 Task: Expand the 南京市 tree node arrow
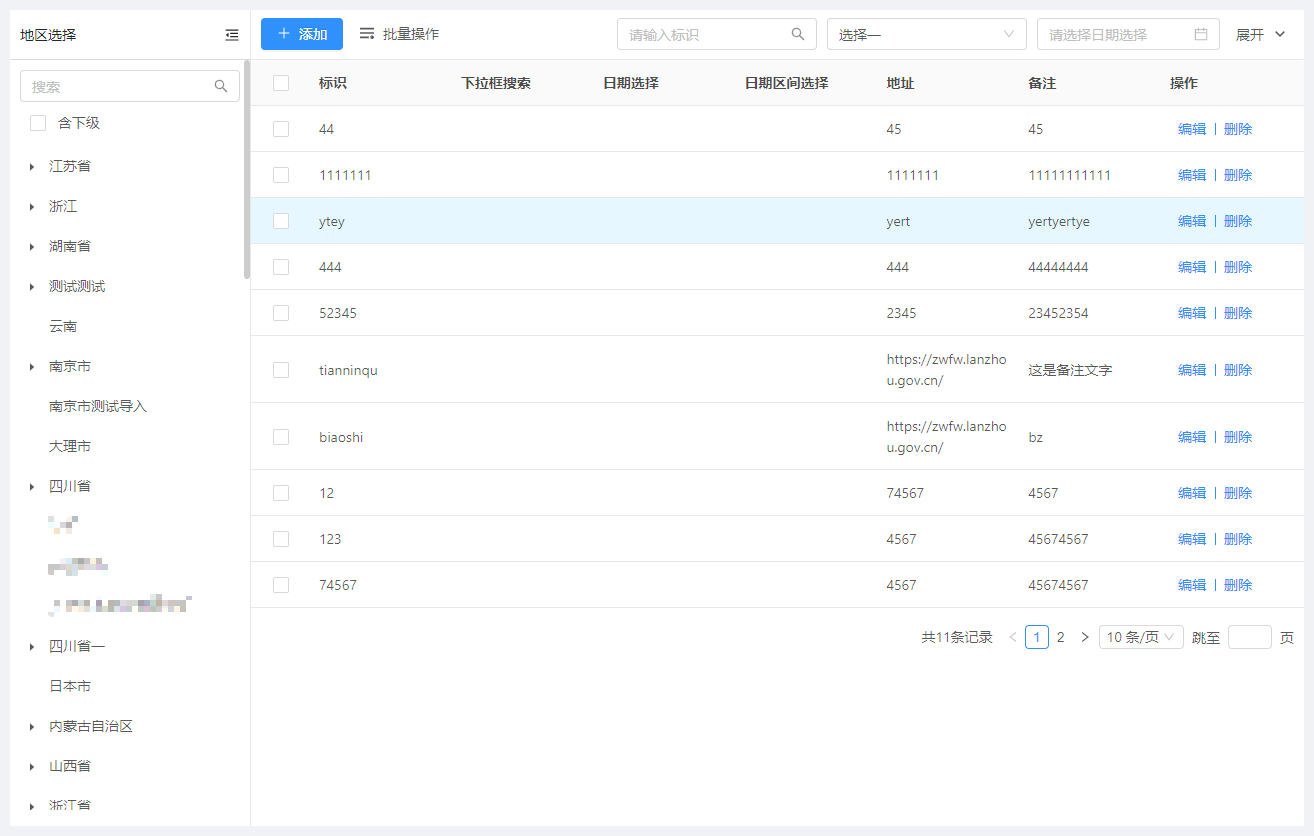[x=32, y=366]
